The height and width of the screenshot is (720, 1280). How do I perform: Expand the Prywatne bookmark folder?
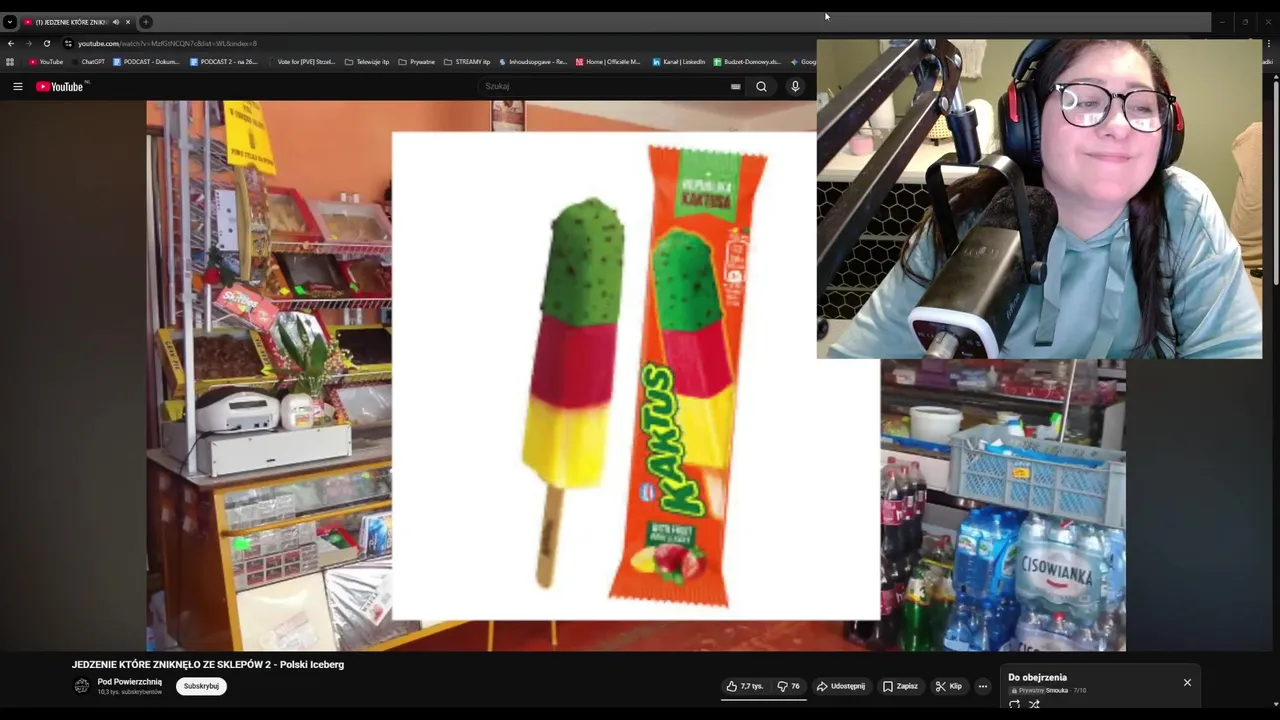coord(417,62)
